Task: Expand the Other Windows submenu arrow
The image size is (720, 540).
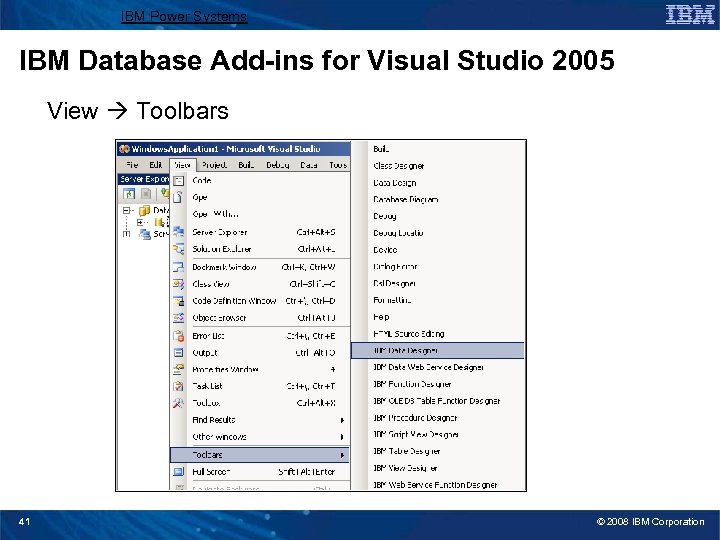Action: coord(342,437)
